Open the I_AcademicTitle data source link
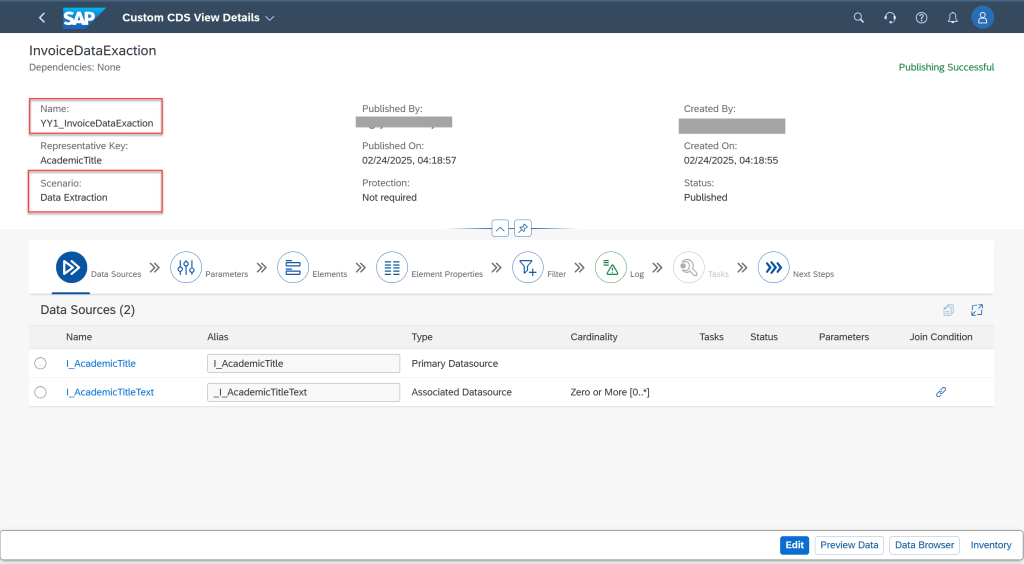The height and width of the screenshot is (564, 1024). [100, 364]
